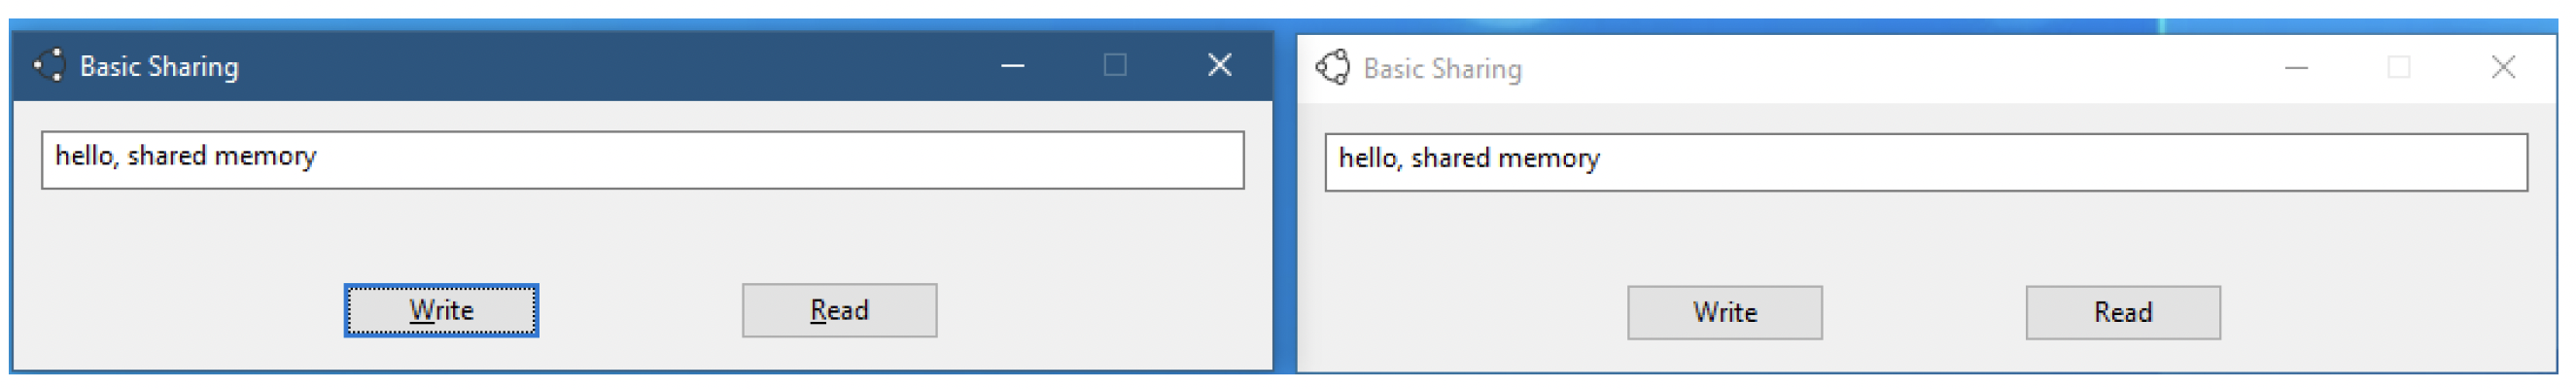
Task: Close the active blue-titled Basic Sharing window
Action: point(1220,65)
